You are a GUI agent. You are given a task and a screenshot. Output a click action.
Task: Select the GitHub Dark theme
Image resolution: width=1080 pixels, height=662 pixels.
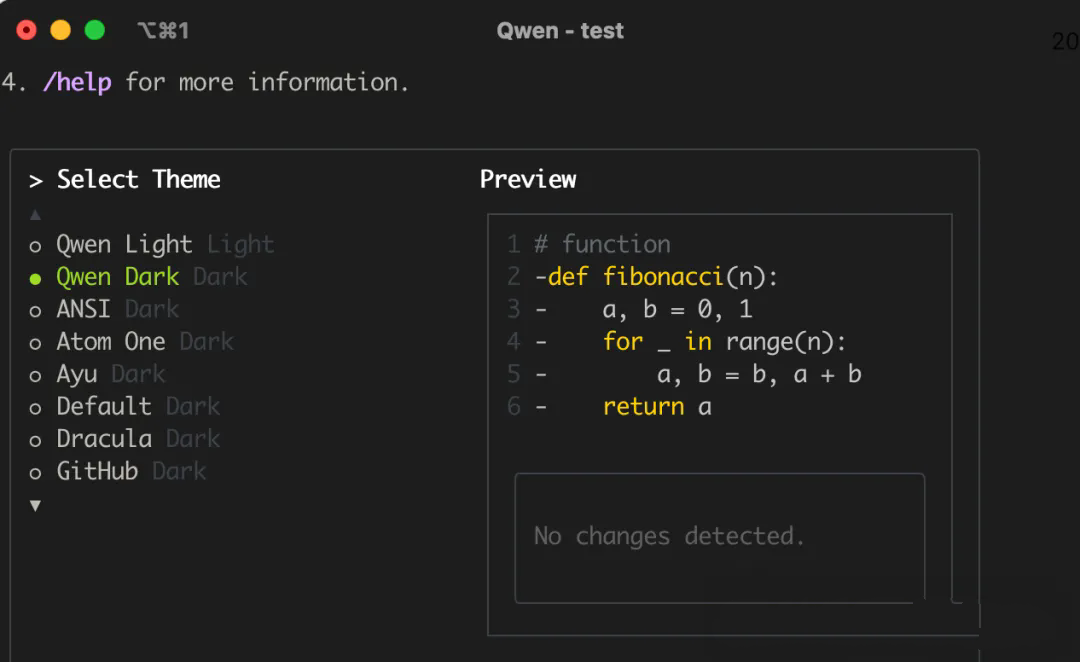tap(118, 471)
